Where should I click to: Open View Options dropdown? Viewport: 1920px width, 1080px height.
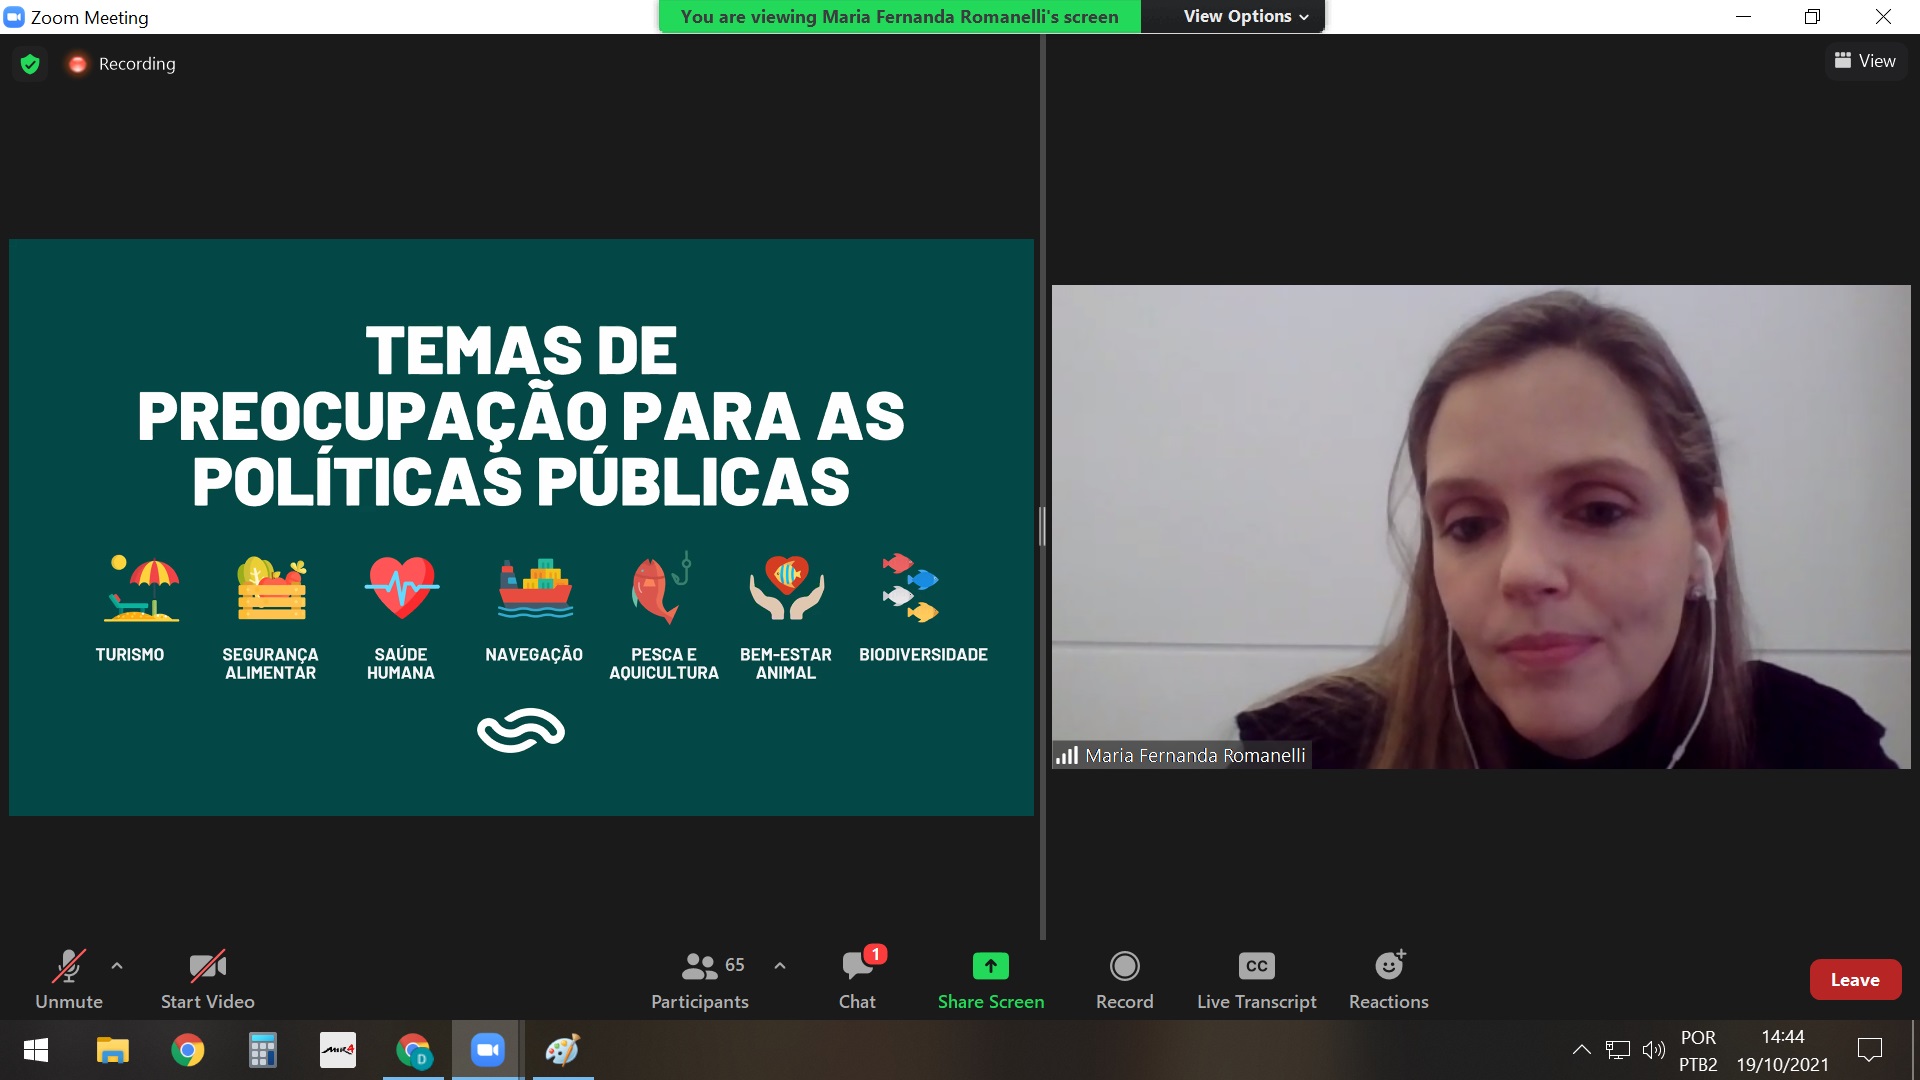(1245, 16)
